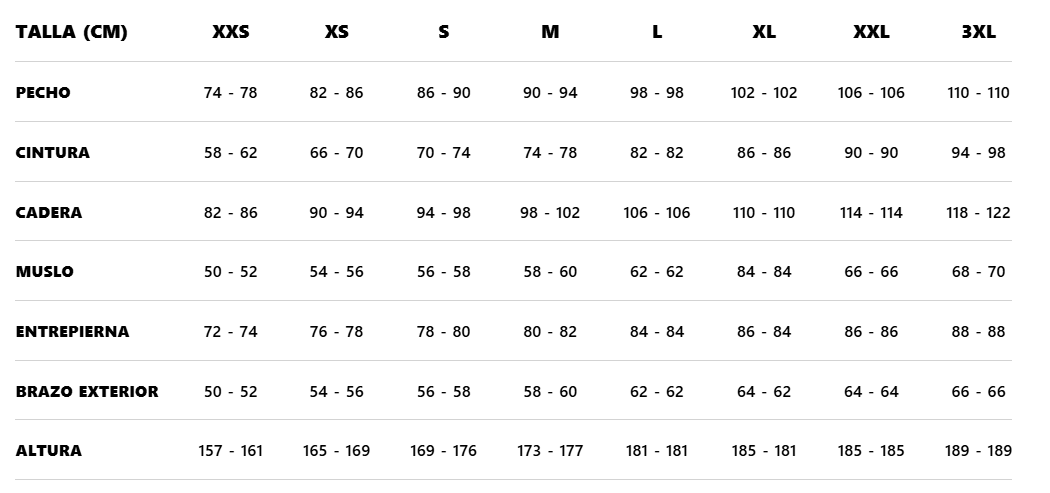Image resolution: width=1050 pixels, height=493 pixels.
Task: Click CINTURA value for size 3XL
Action: click(x=978, y=153)
